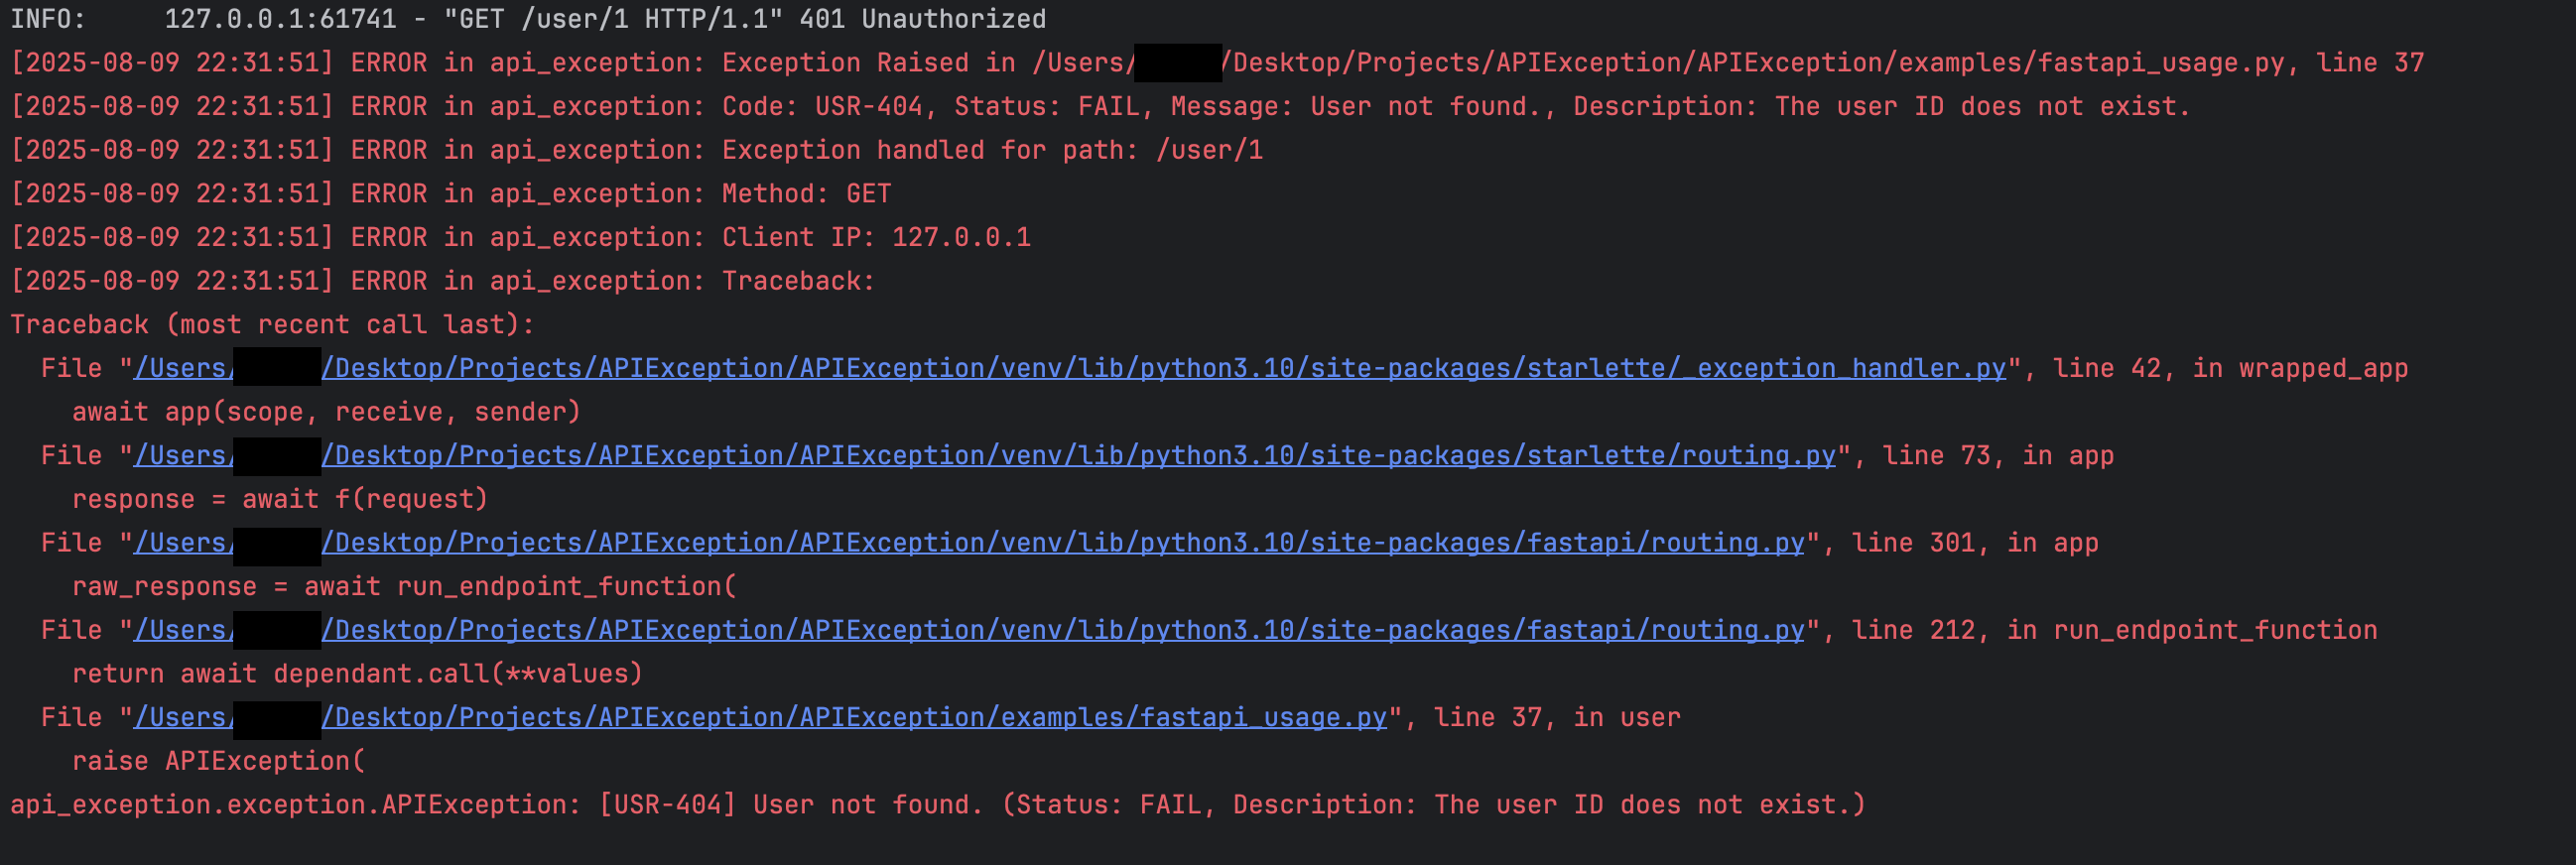
Task: Click the timestamped 'ERROR in api_exception: Traceback:' line
Action: [x=442, y=282]
